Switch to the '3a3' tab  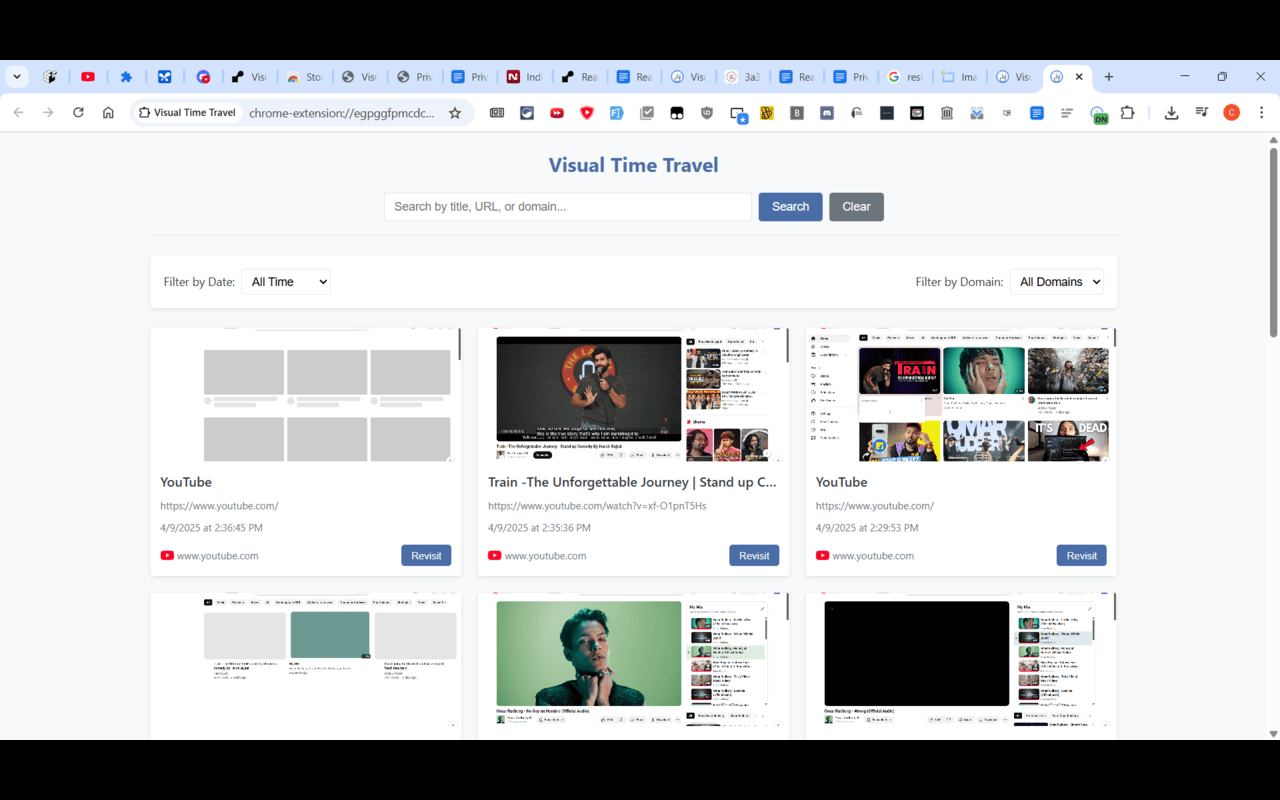click(743, 77)
